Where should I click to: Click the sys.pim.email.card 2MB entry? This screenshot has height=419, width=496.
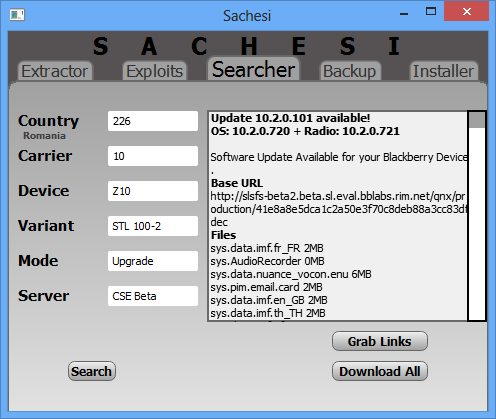[x=266, y=287]
